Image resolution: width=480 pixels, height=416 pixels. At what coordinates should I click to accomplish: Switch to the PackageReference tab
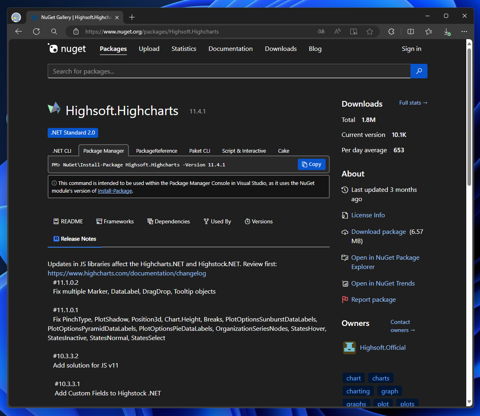click(156, 151)
